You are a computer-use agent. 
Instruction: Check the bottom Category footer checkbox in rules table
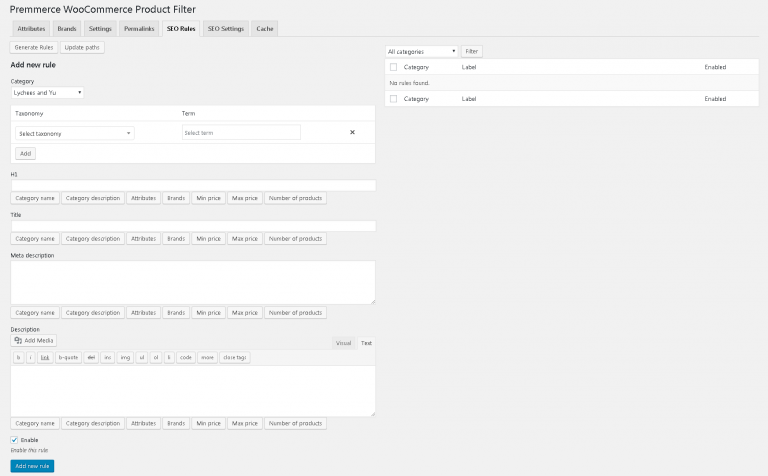[x=393, y=99]
